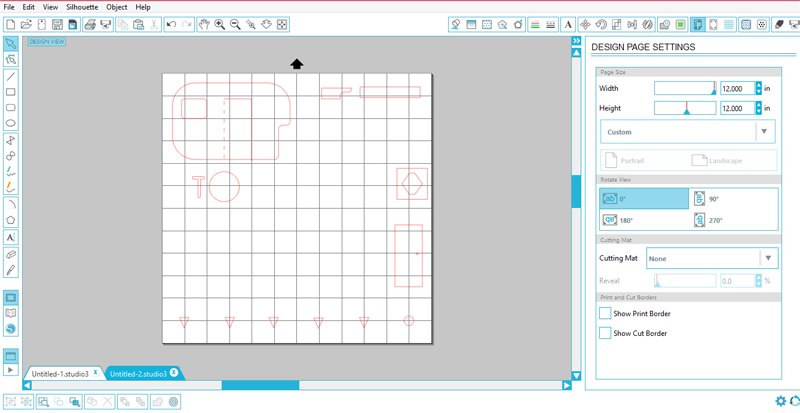Select the Text tool in left toolbar
Image resolution: width=800 pixels, height=413 pixels.
[10, 237]
